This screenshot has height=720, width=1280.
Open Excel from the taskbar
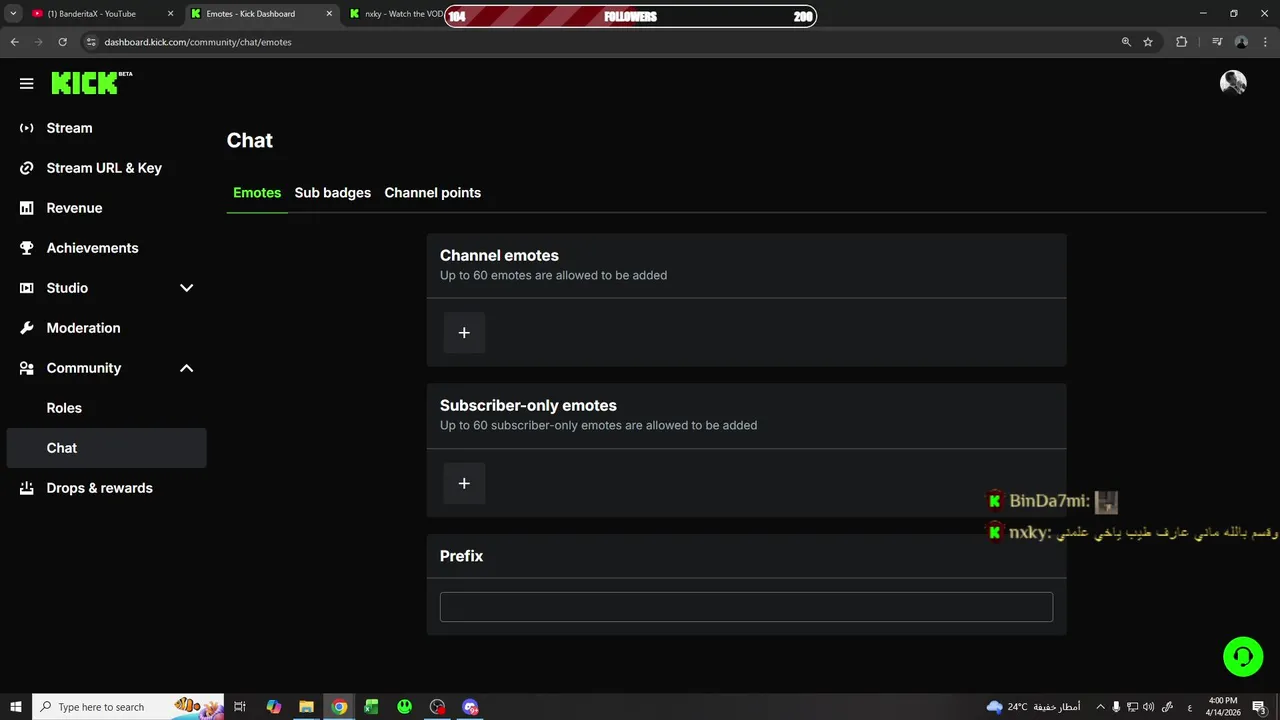(x=371, y=707)
